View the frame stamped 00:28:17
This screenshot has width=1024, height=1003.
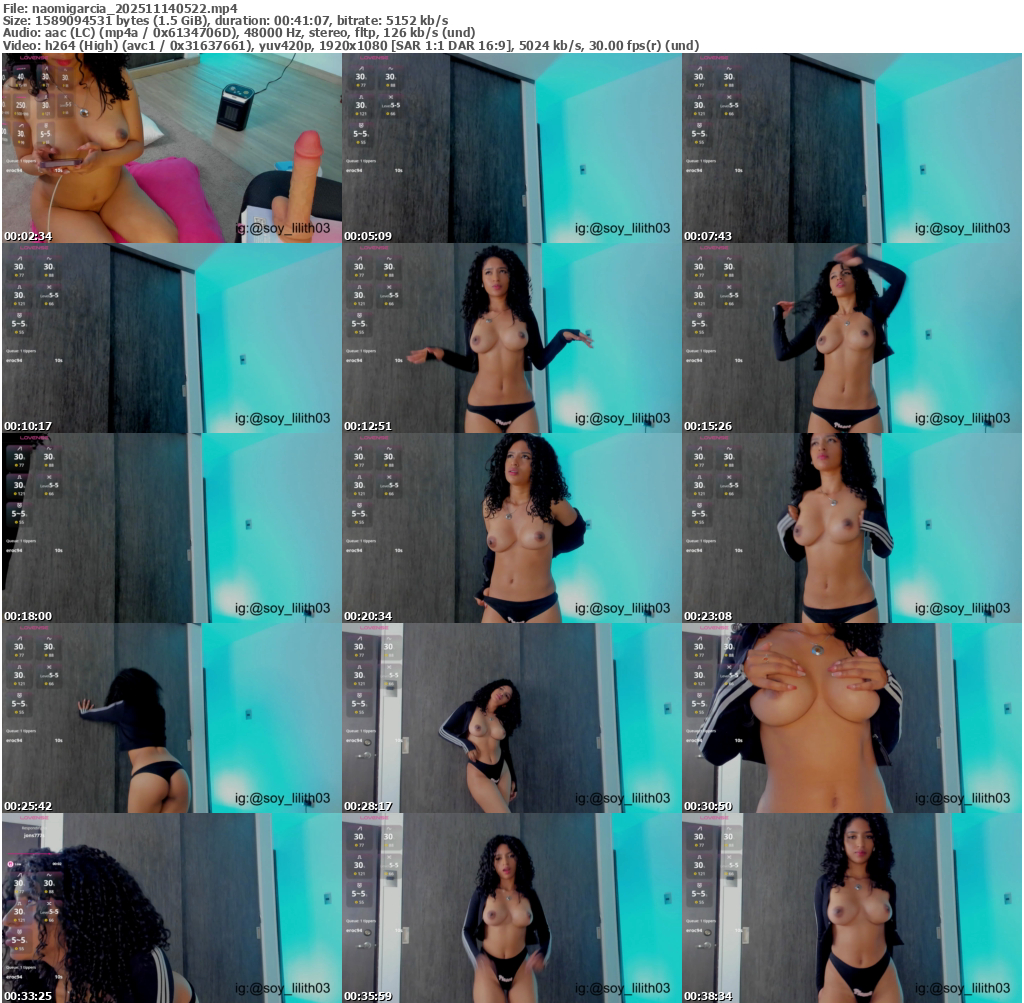coord(511,718)
